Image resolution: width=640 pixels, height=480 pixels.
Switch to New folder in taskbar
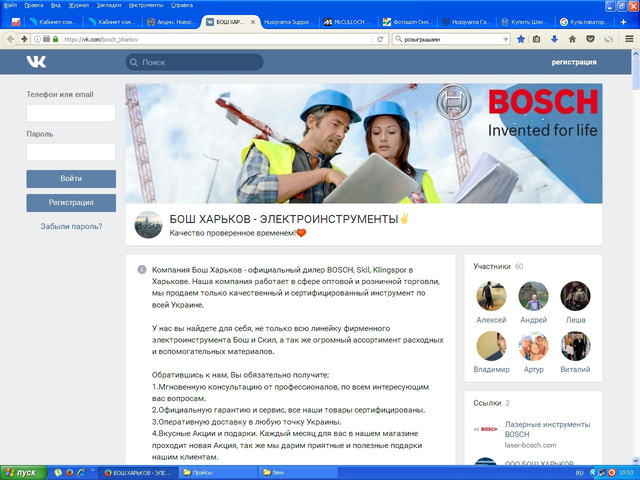(298, 473)
